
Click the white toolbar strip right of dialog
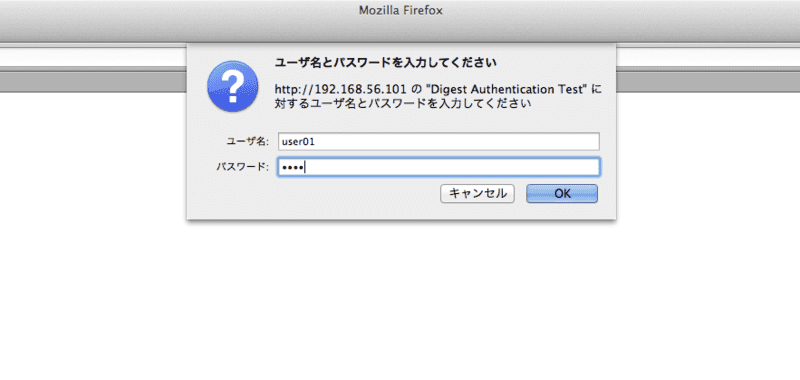(x=708, y=57)
